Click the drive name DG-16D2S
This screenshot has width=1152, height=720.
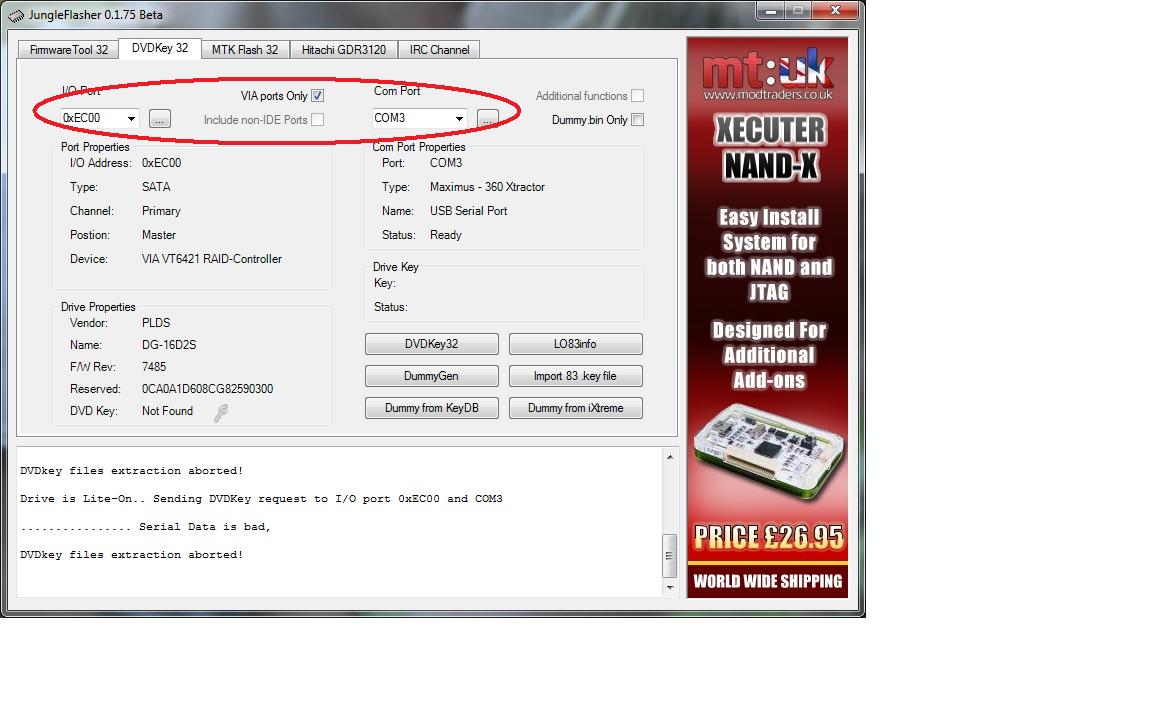(x=169, y=345)
